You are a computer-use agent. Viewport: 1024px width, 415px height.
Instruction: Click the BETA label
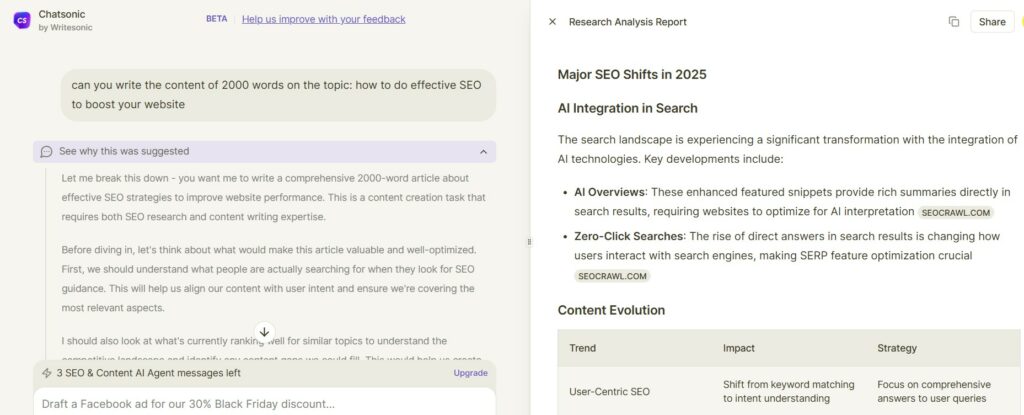tap(217, 19)
